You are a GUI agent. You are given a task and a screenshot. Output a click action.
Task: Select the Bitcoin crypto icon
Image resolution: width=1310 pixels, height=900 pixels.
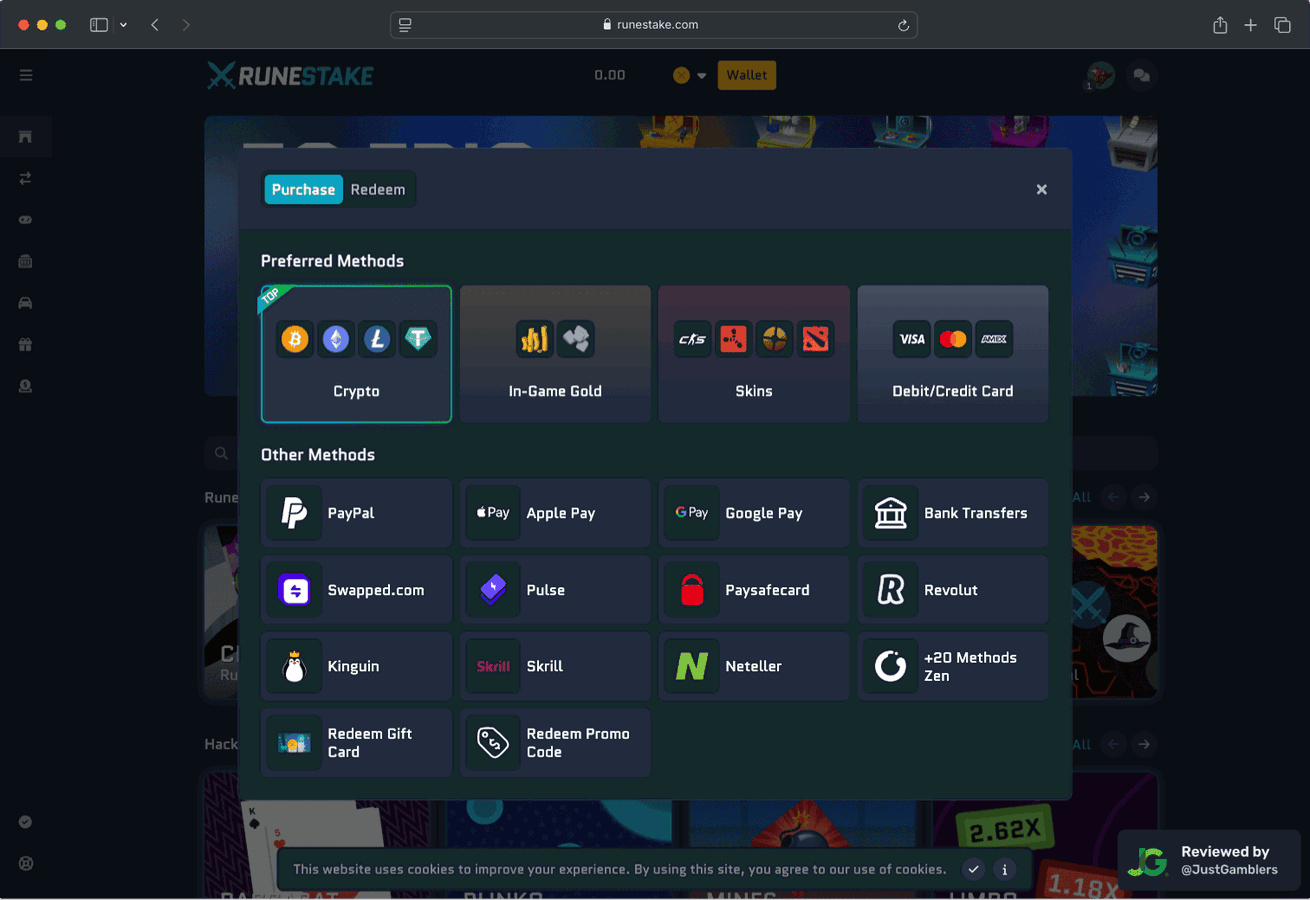(294, 339)
